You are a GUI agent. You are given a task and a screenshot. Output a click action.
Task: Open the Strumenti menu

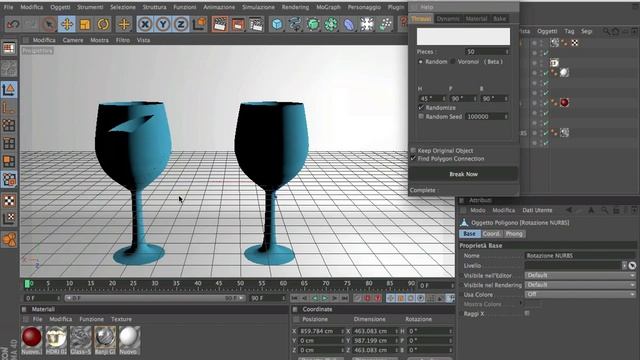click(90, 7)
